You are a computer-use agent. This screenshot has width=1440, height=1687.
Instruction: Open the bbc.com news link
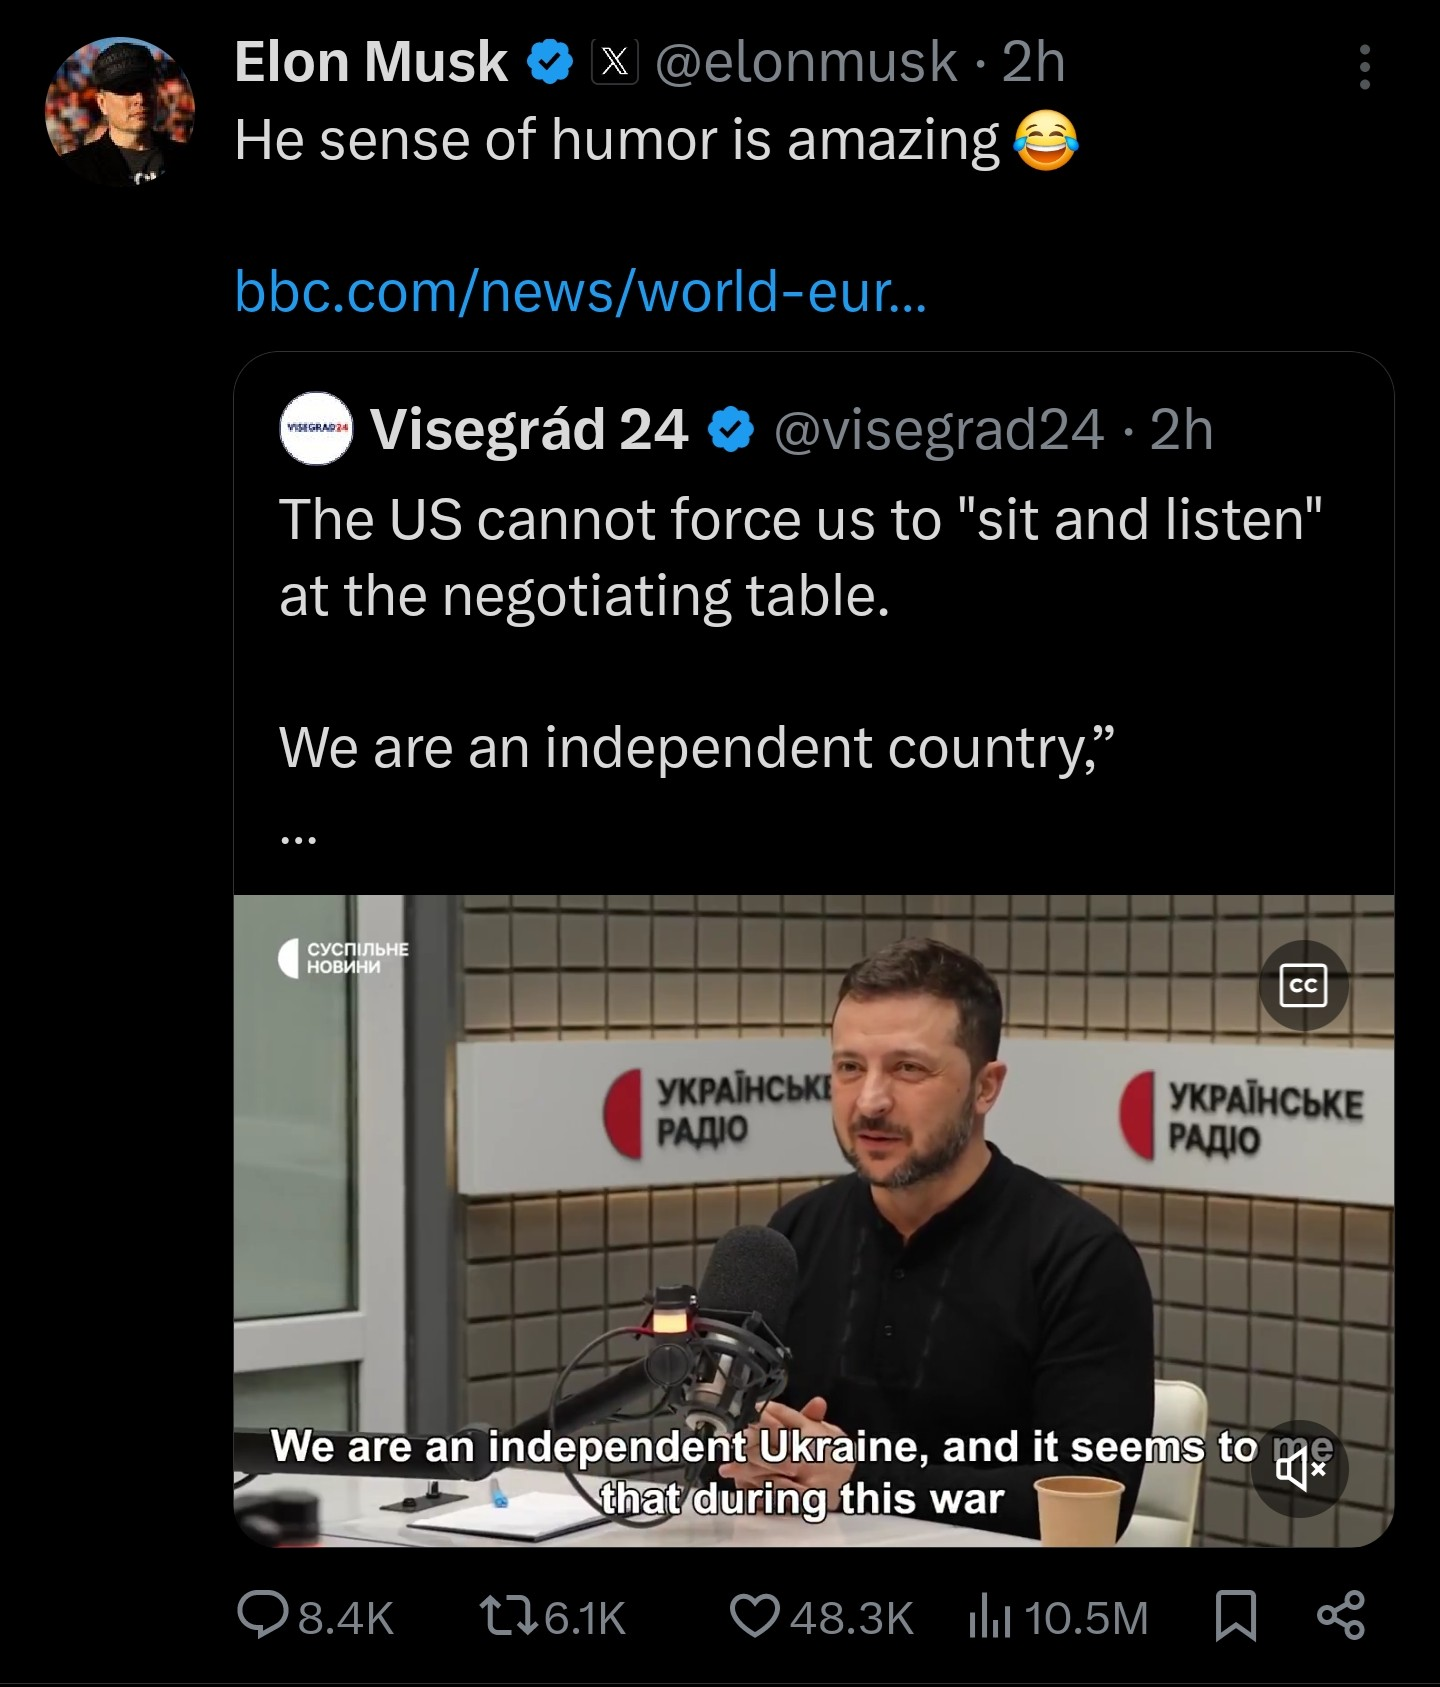pyautogui.click(x=580, y=291)
